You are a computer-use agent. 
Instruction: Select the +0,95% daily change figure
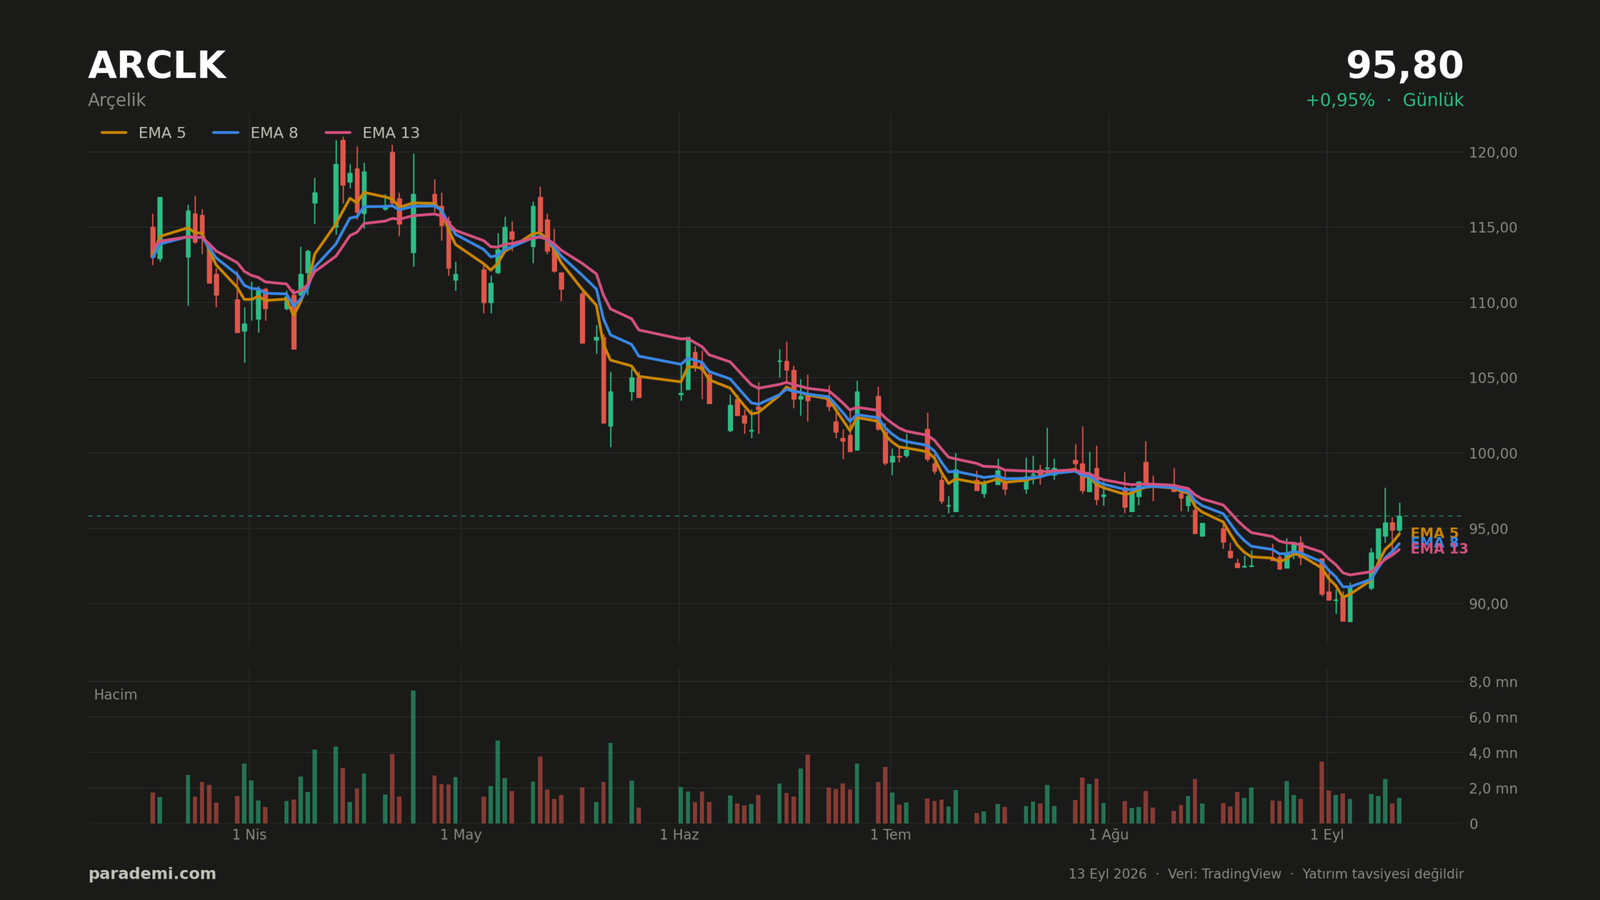(x=1340, y=101)
